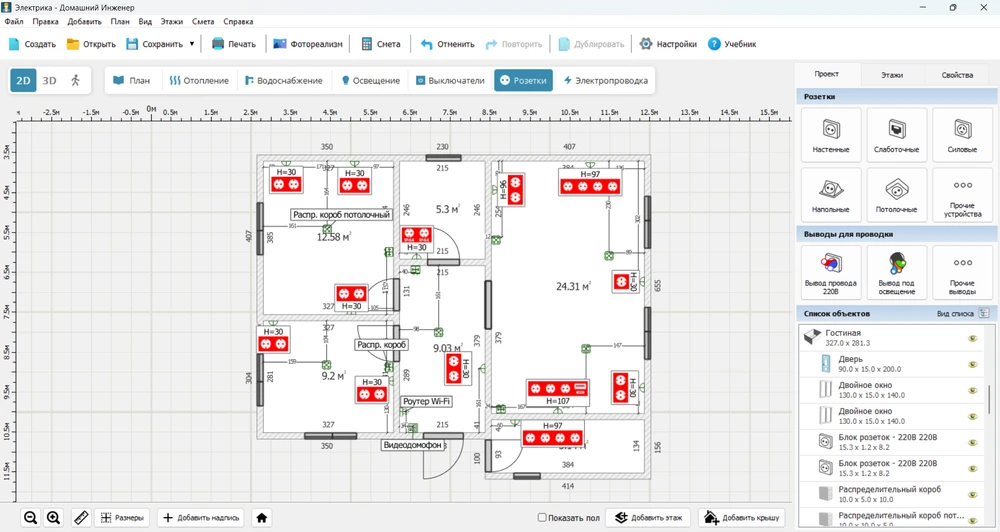This screenshot has height=532, width=1000.
Task: Click the zoom out magnifier icon
Action: tap(31, 517)
